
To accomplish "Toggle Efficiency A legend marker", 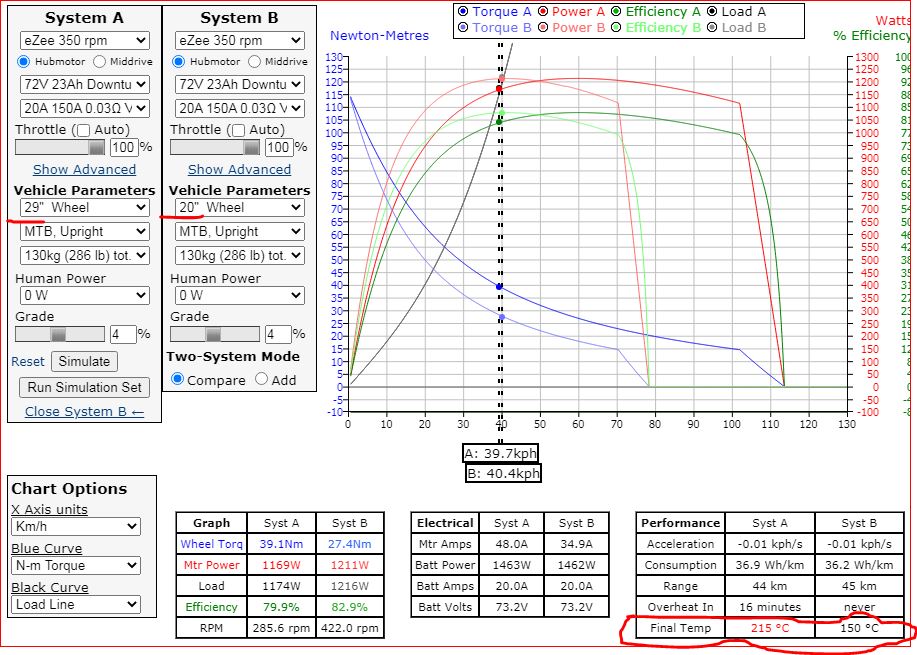I will point(615,12).
